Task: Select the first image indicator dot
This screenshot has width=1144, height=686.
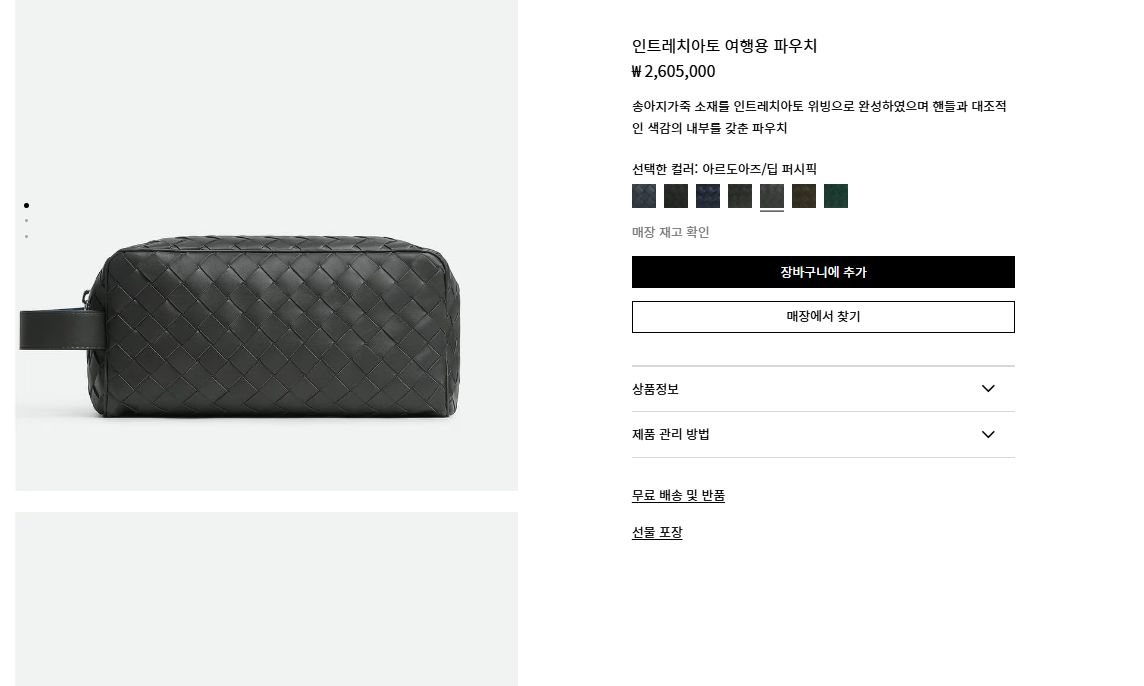Action: point(26,206)
